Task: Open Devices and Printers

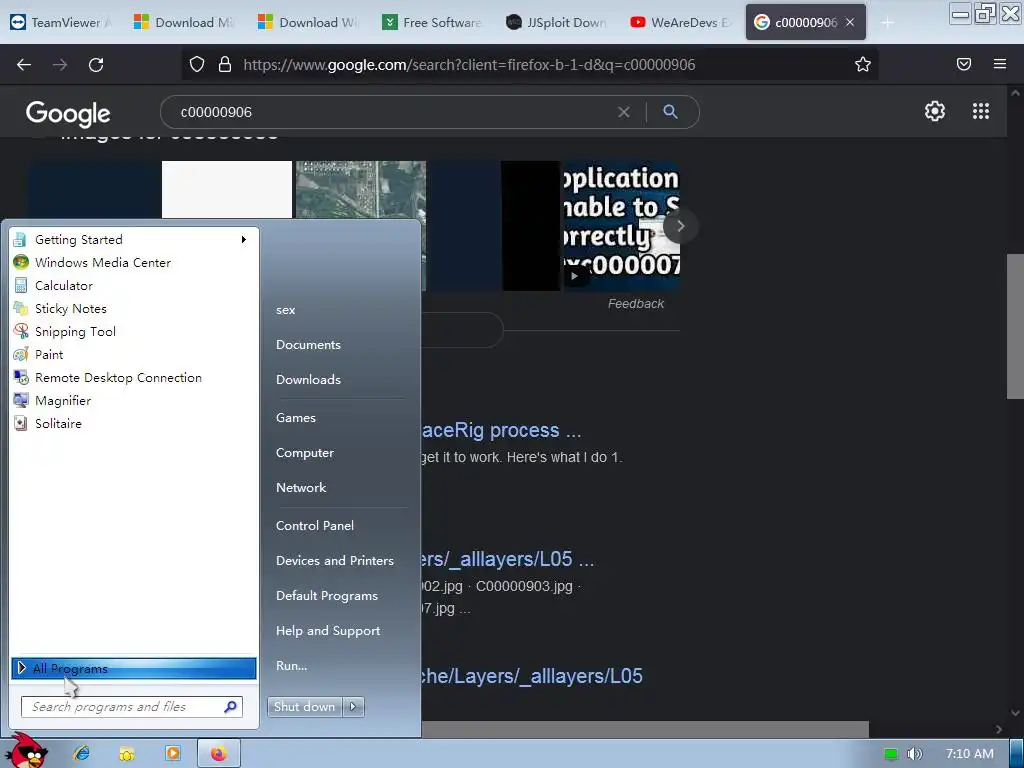Action: pyautogui.click(x=334, y=561)
